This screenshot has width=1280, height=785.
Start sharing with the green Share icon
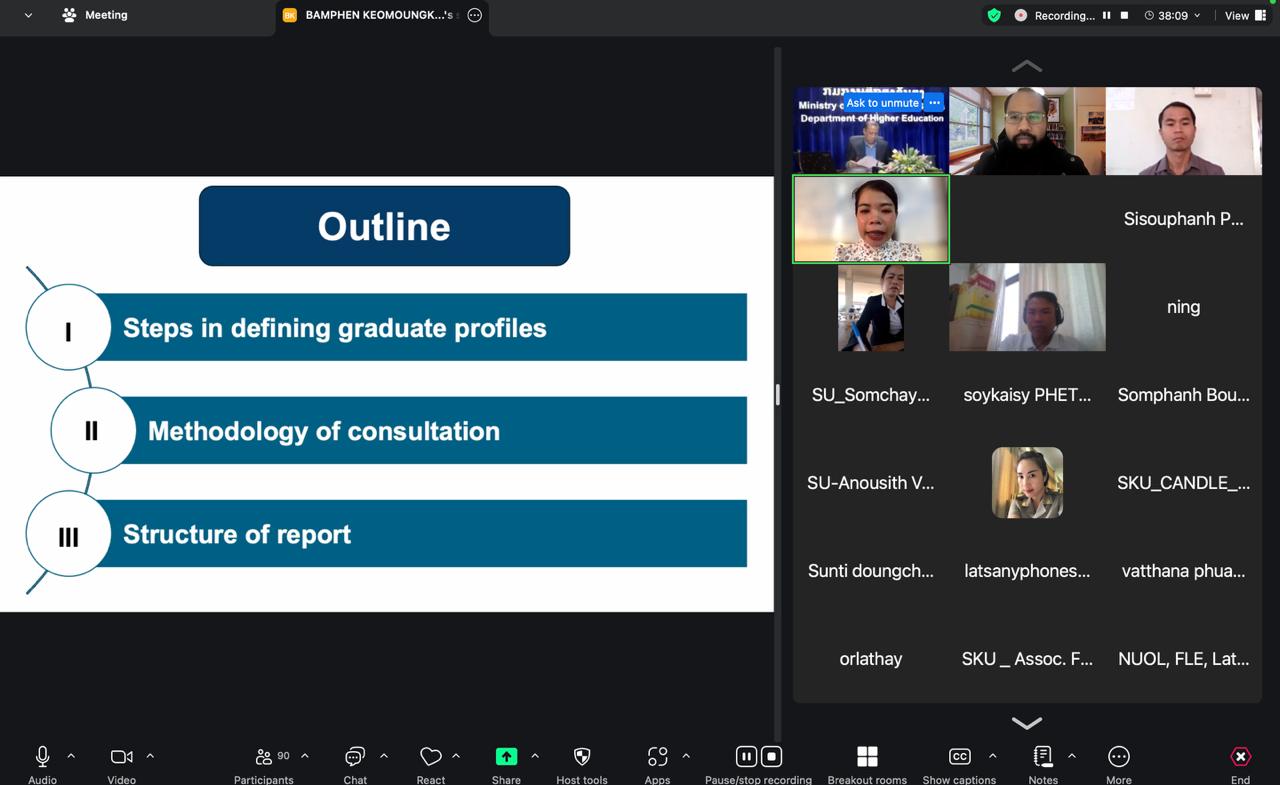[506, 758]
